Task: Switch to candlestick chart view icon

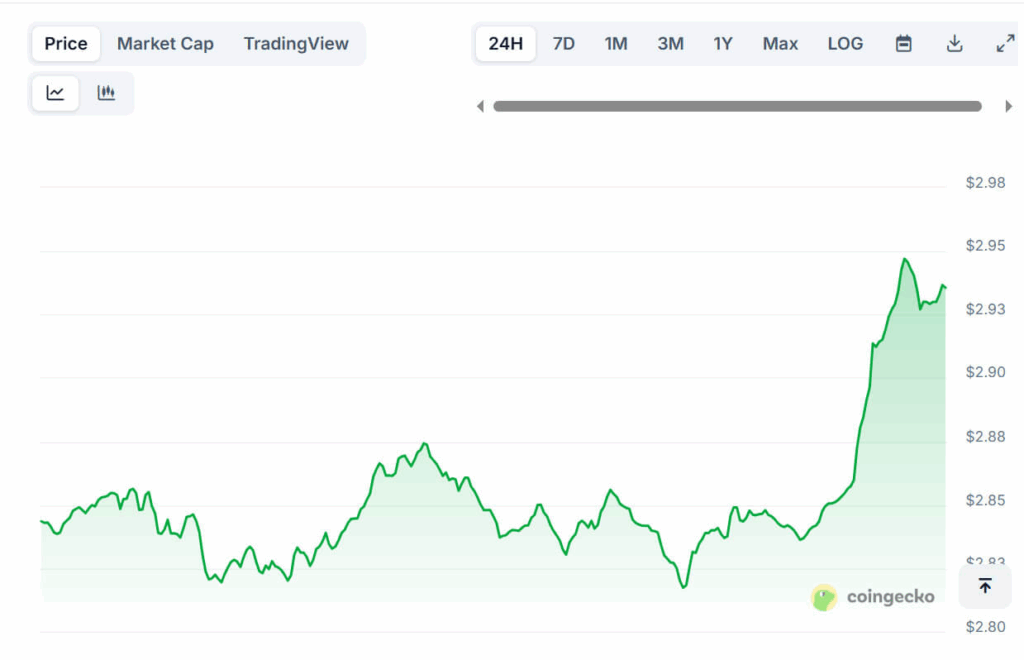Action: pyautogui.click(x=106, y=93)
